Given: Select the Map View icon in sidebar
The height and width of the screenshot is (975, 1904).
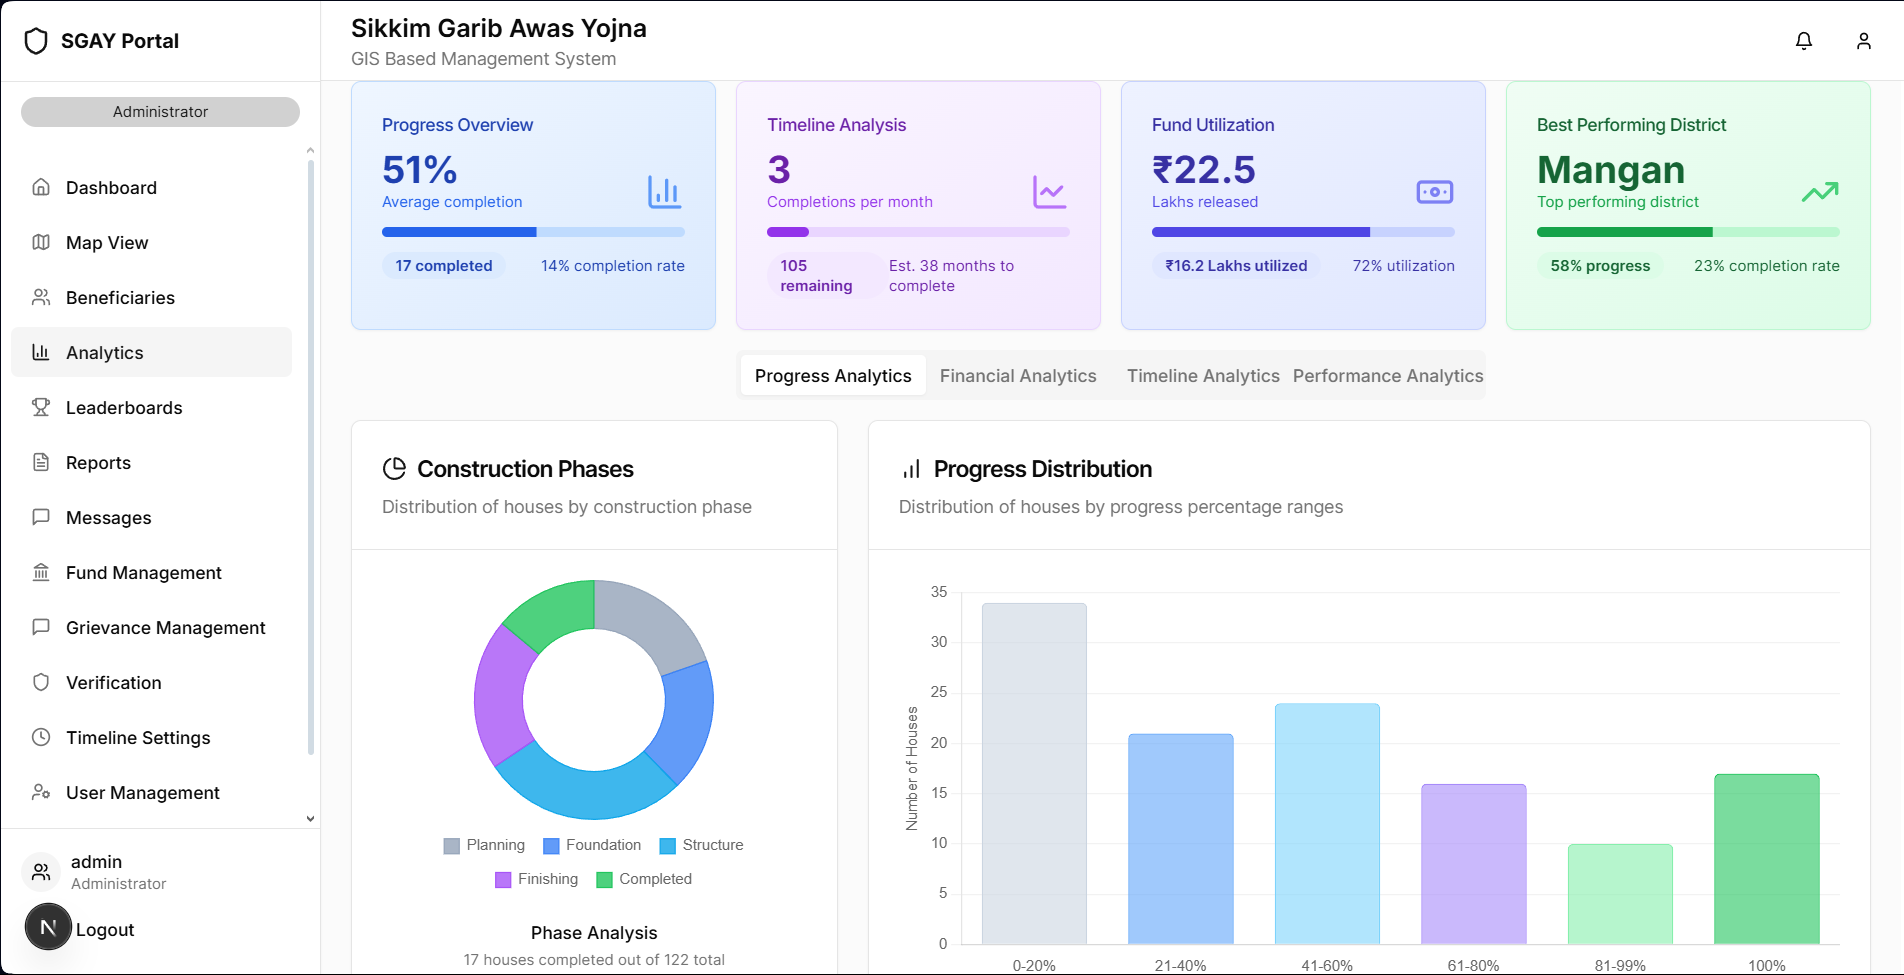Looking at the screenshot, I should 40,242.
